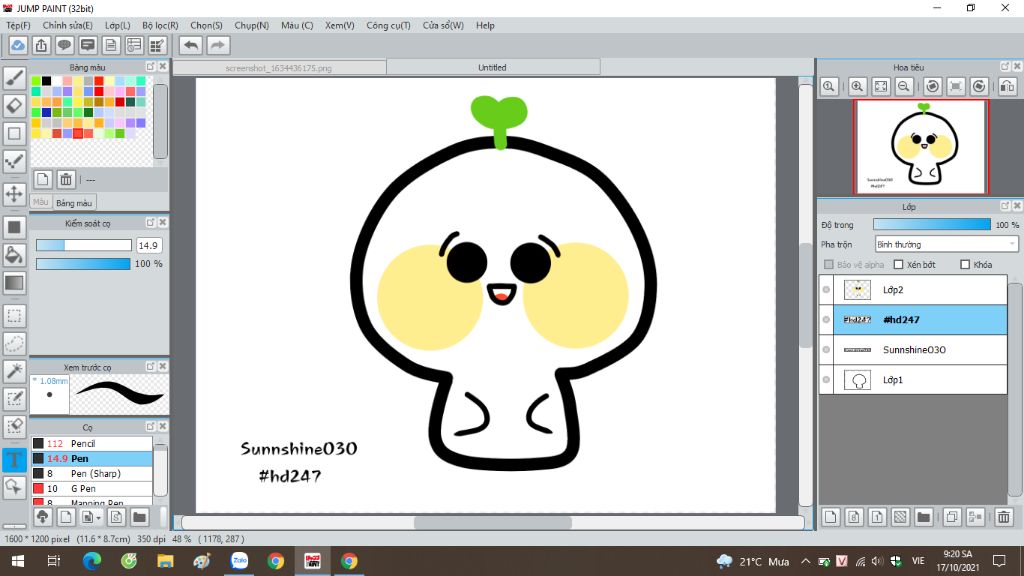Select the Pencil brush
This screenshot has width=1024, height=576.
[x=92, y=443]
